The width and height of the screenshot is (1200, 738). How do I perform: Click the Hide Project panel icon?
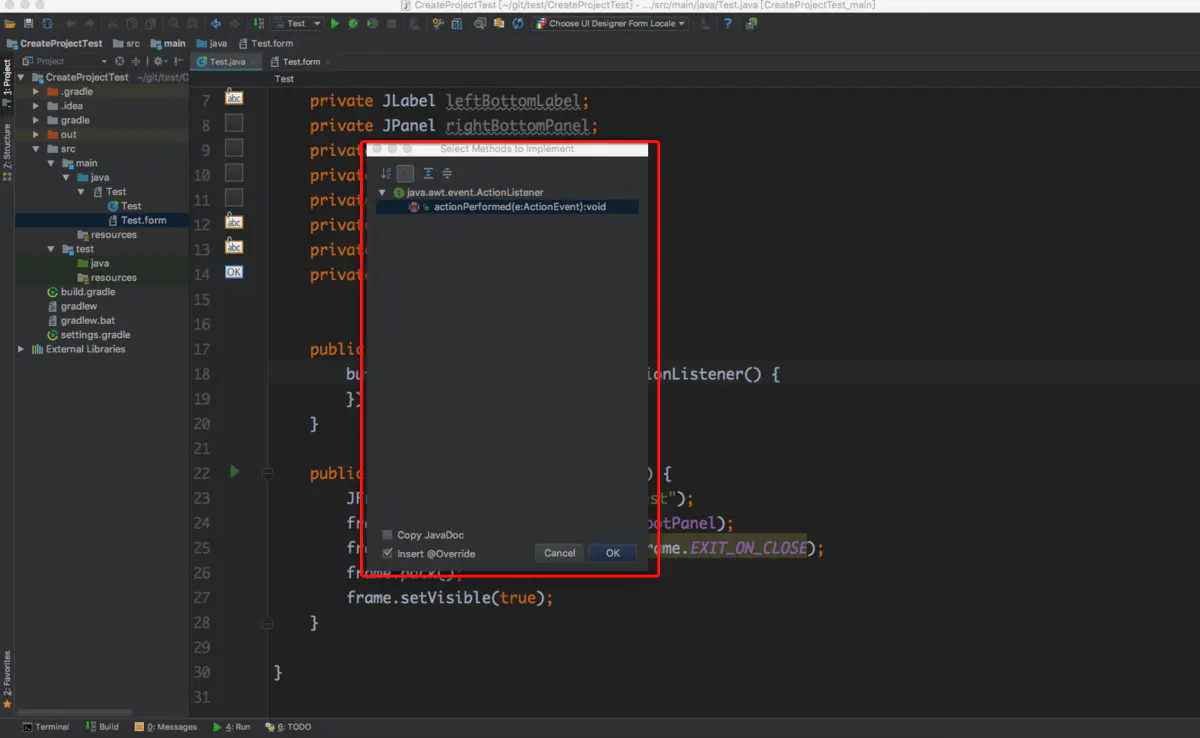[178, 61]
